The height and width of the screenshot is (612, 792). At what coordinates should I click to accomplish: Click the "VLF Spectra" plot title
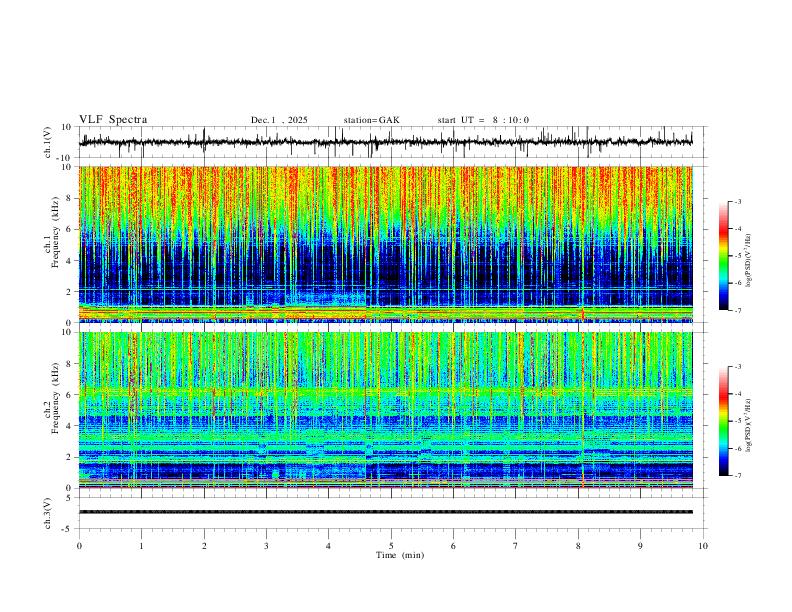pos(113,120)
